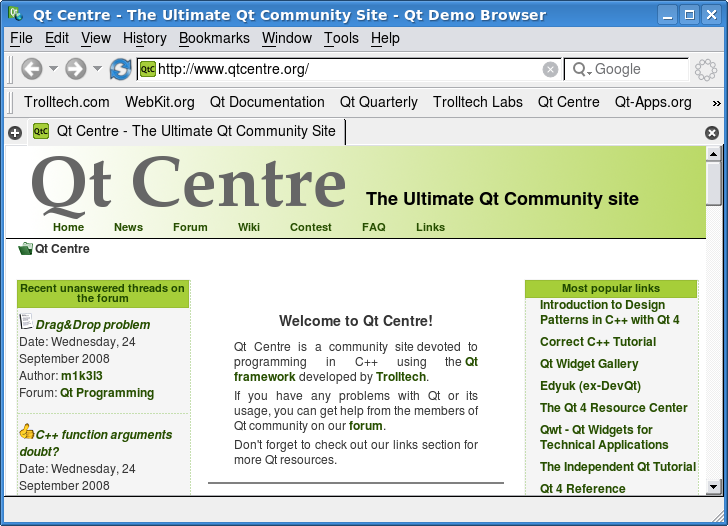Open the History menu
728x526 pixels.
(x=144, y=38)
